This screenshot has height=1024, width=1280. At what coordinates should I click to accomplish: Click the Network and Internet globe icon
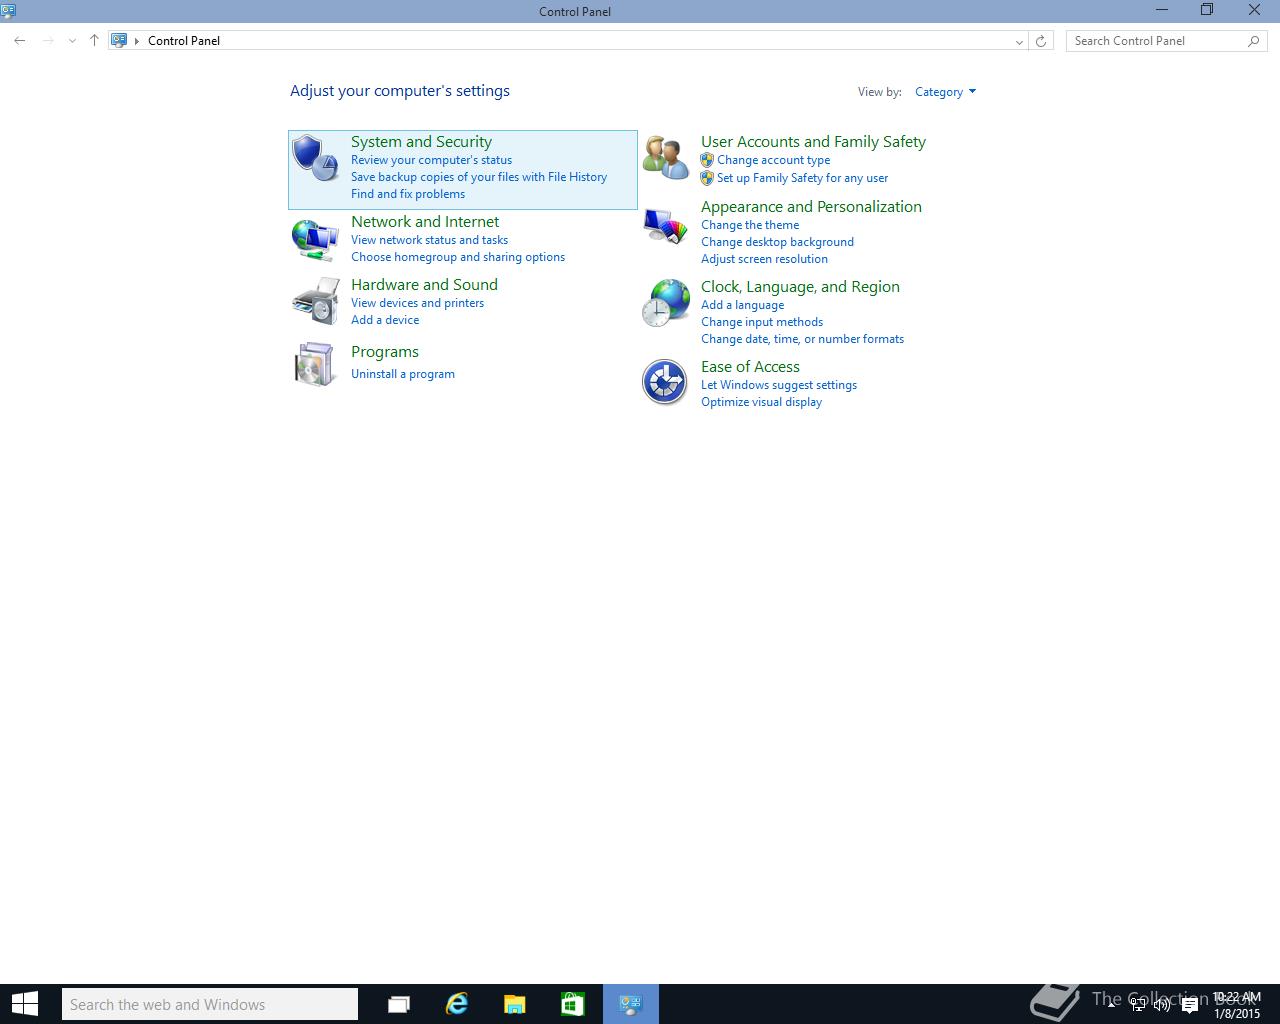pos(315,240)
